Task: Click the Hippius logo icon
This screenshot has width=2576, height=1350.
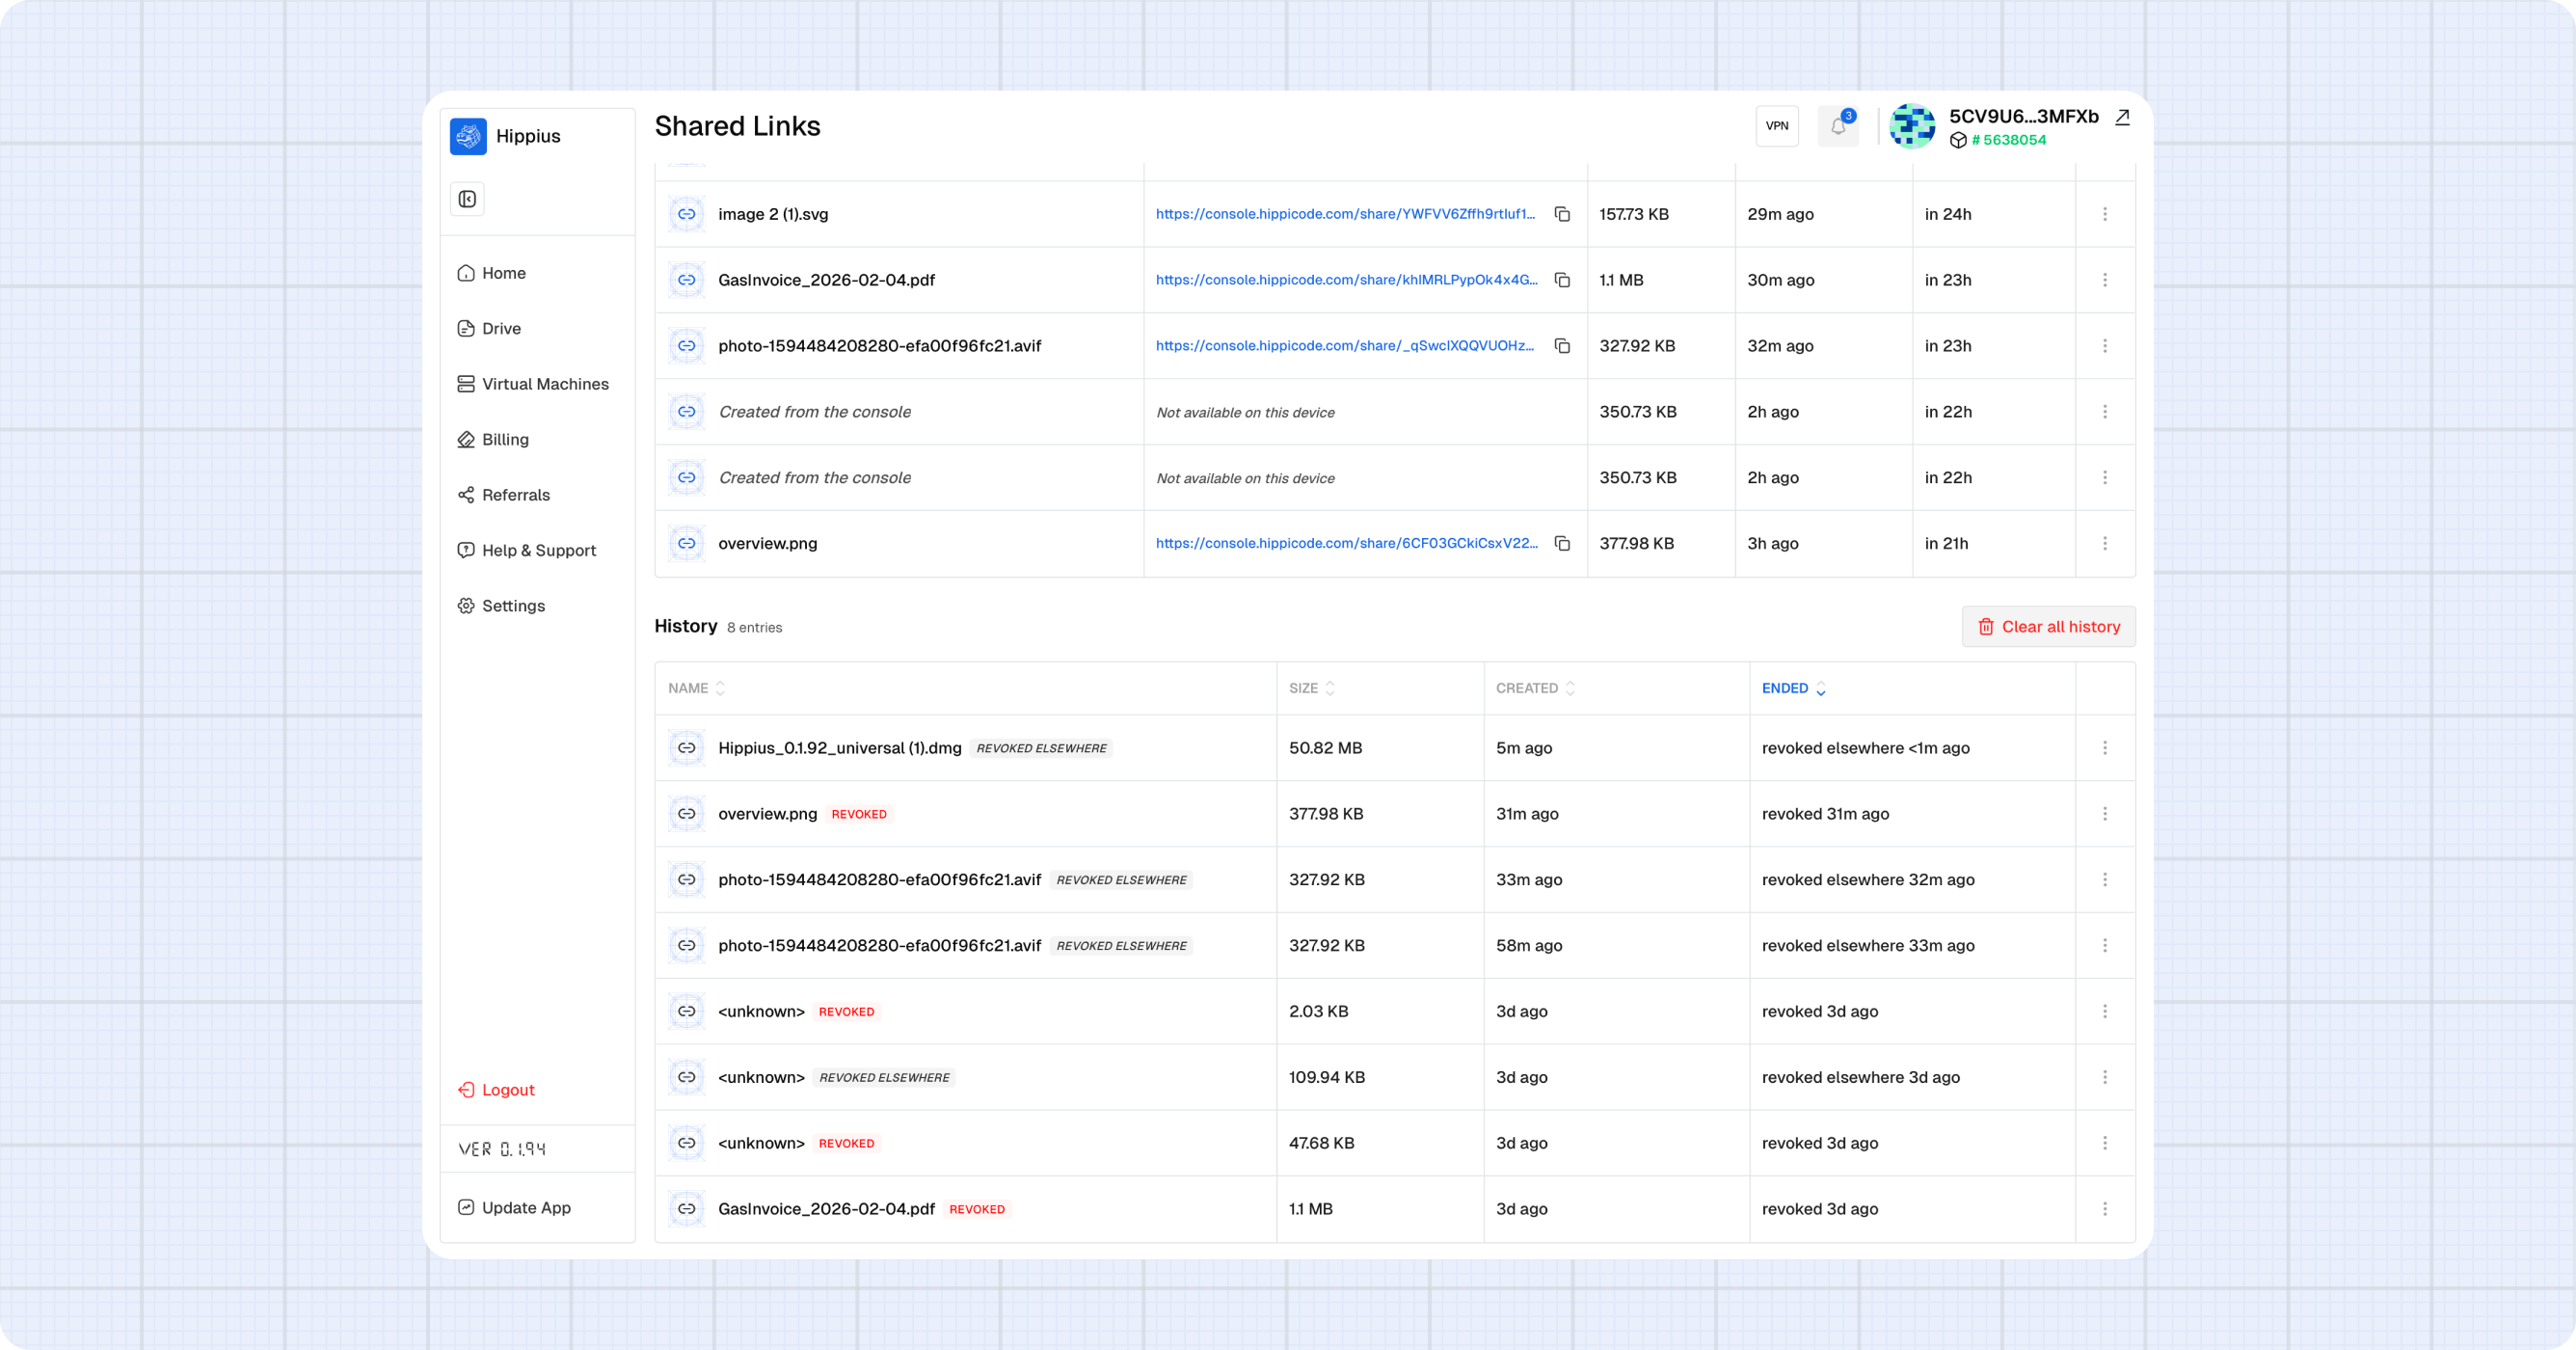Action: (x=468, y=136)
